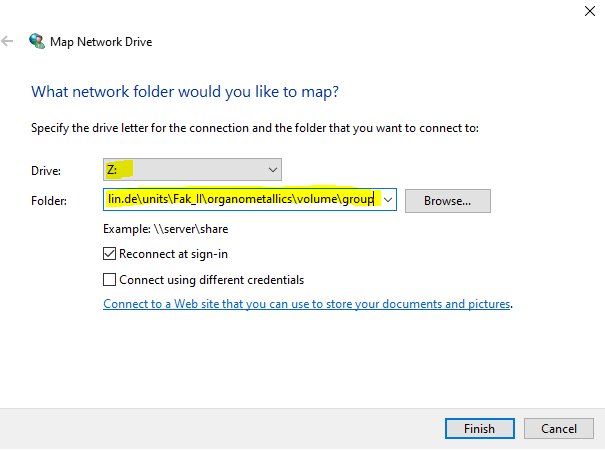
Task: Click the 'Reconnect at sign-in' label text
Action: (173, 254)
